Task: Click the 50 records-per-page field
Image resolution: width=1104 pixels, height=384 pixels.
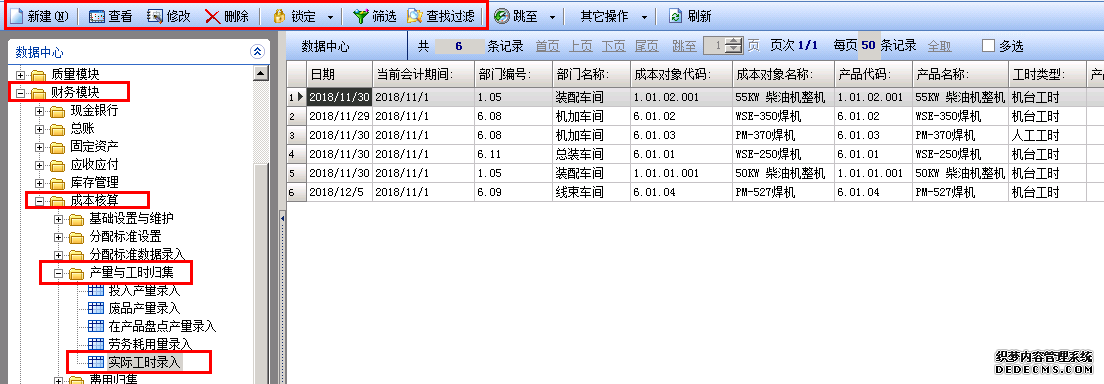Action: pyautogui.click(x=868, y=46)
